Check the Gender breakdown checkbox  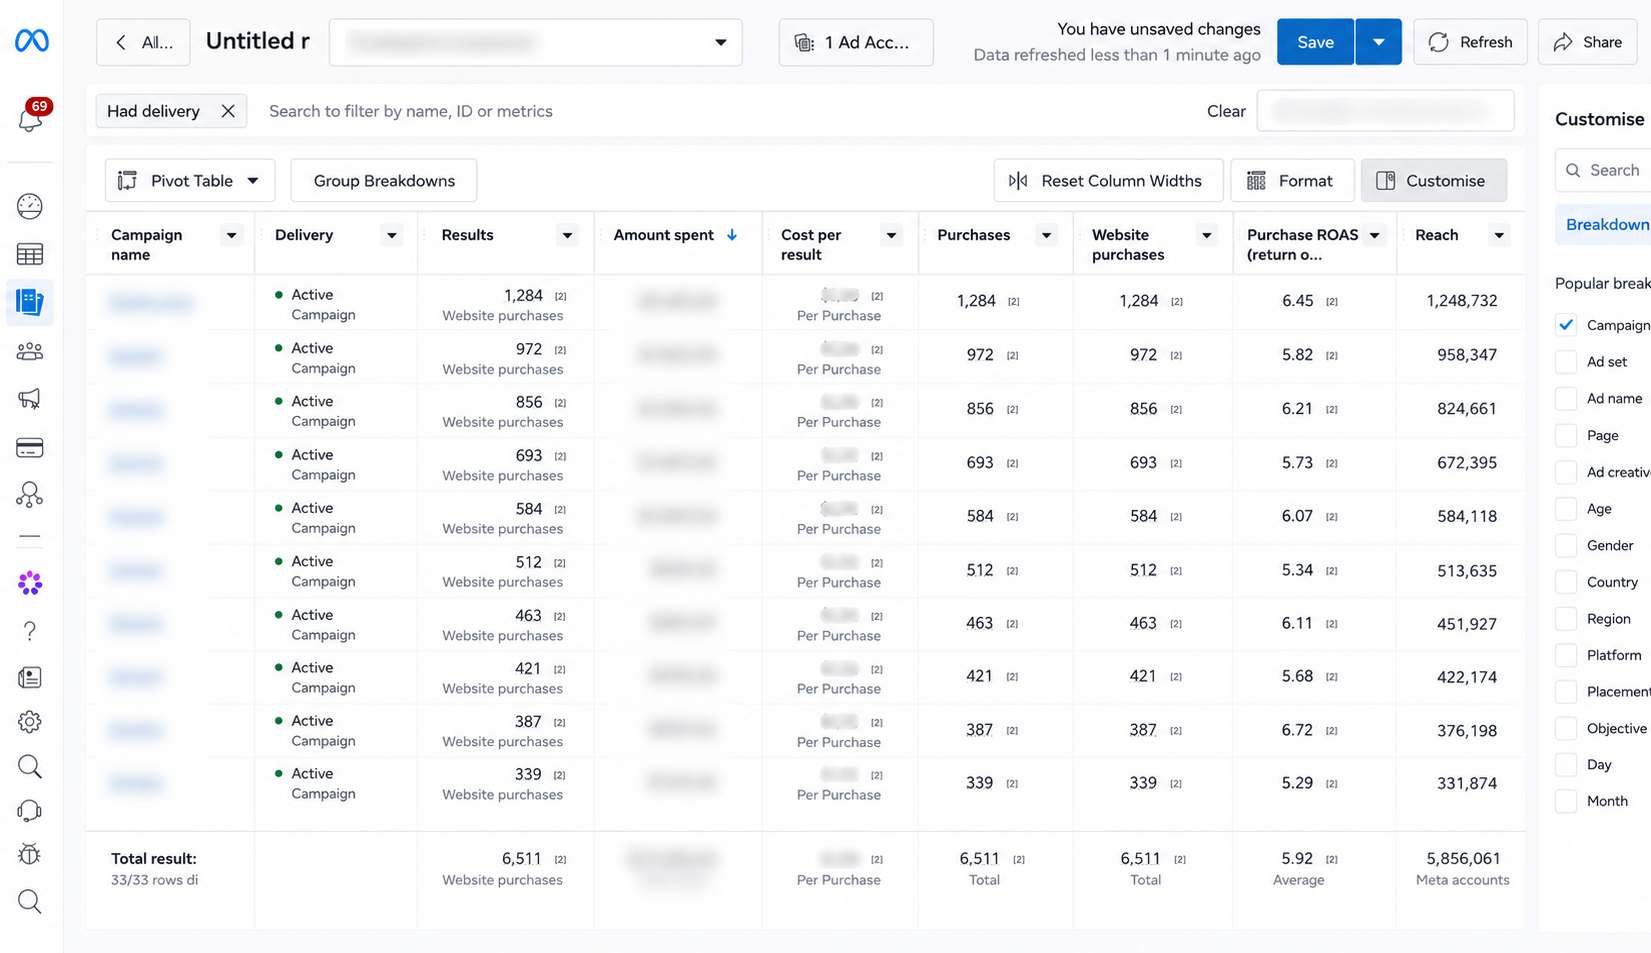(1566, 545)
